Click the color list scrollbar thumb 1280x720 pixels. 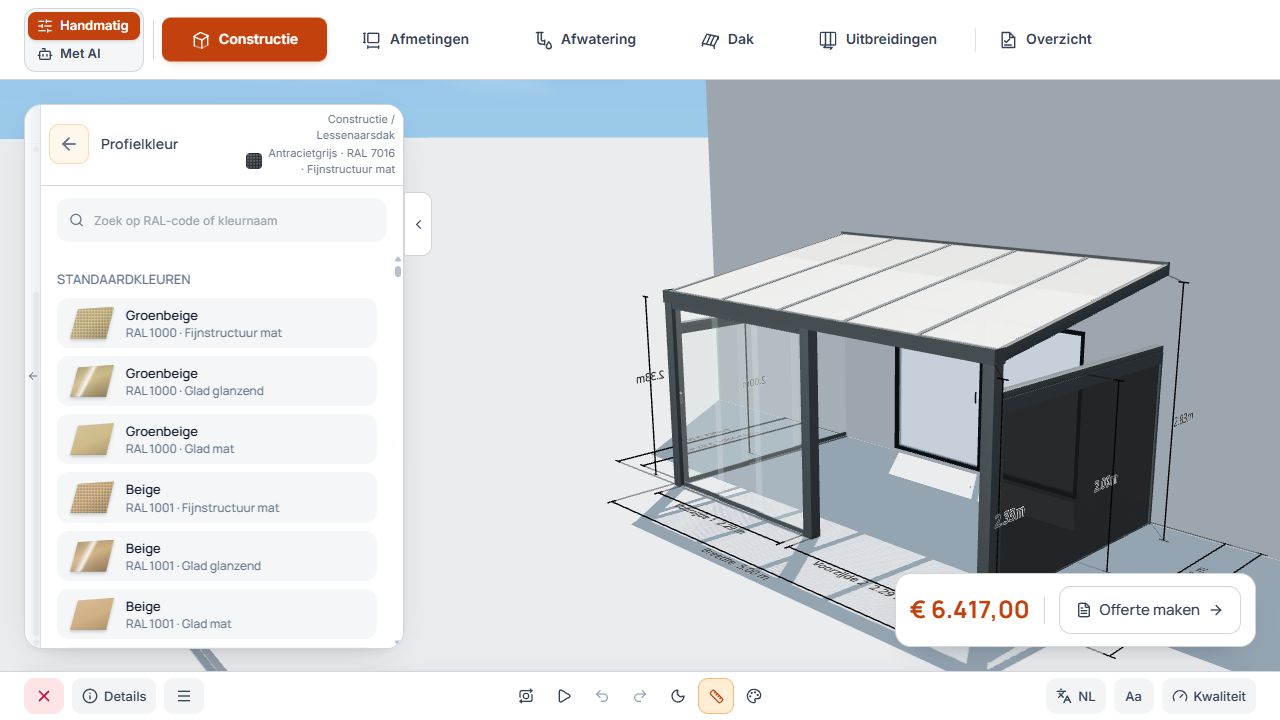click(398, 270)
